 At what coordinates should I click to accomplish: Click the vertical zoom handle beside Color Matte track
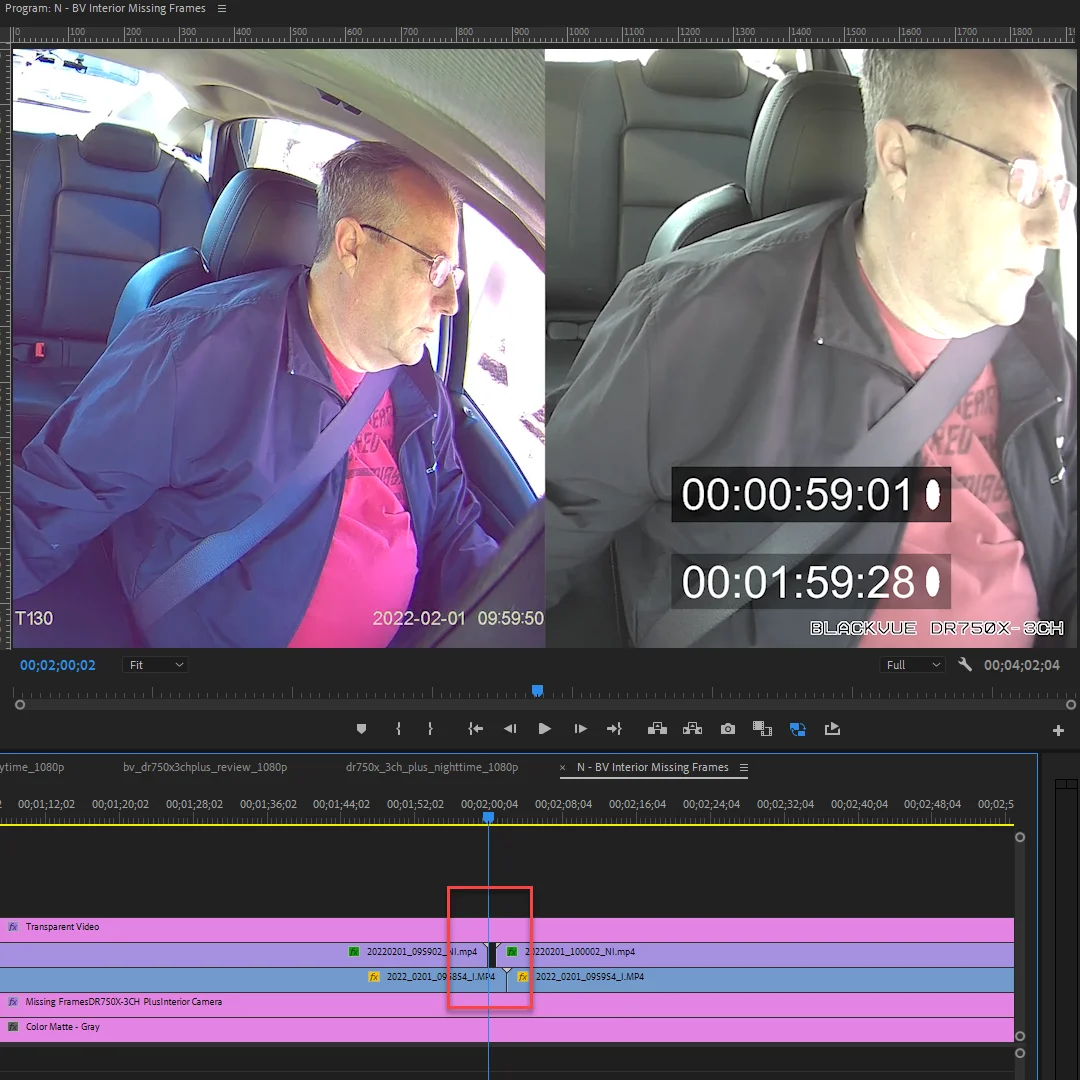pyautogui.click(x=1020, y=1036)
